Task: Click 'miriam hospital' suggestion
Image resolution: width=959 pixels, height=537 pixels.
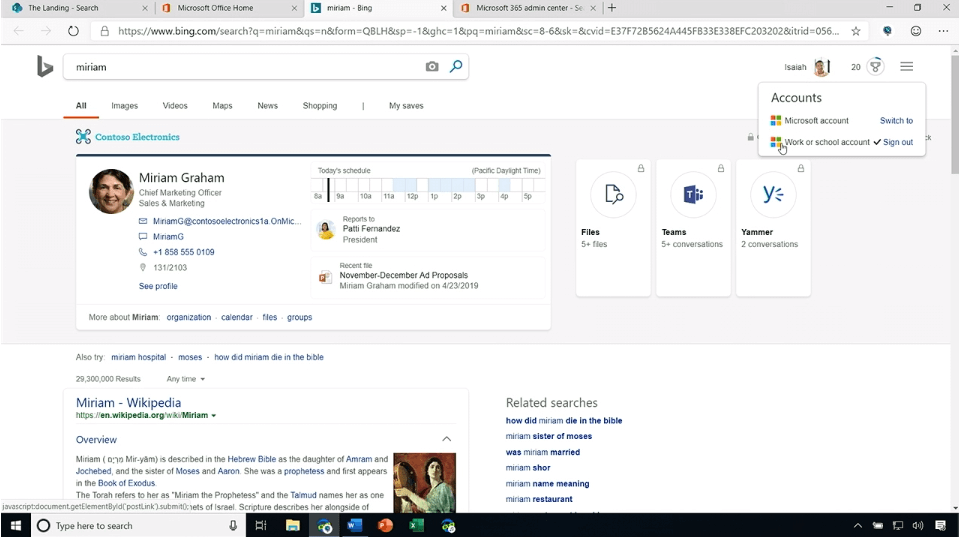Action: click(x=138, y=357)
